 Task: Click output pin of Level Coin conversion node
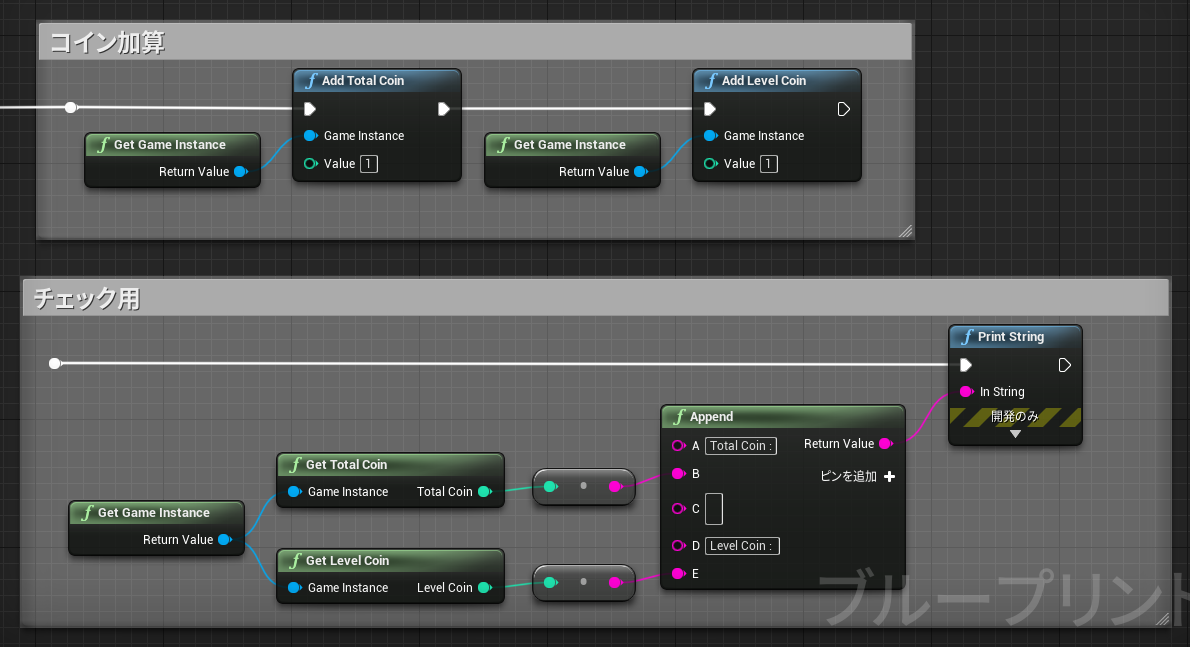click(615, 583)
